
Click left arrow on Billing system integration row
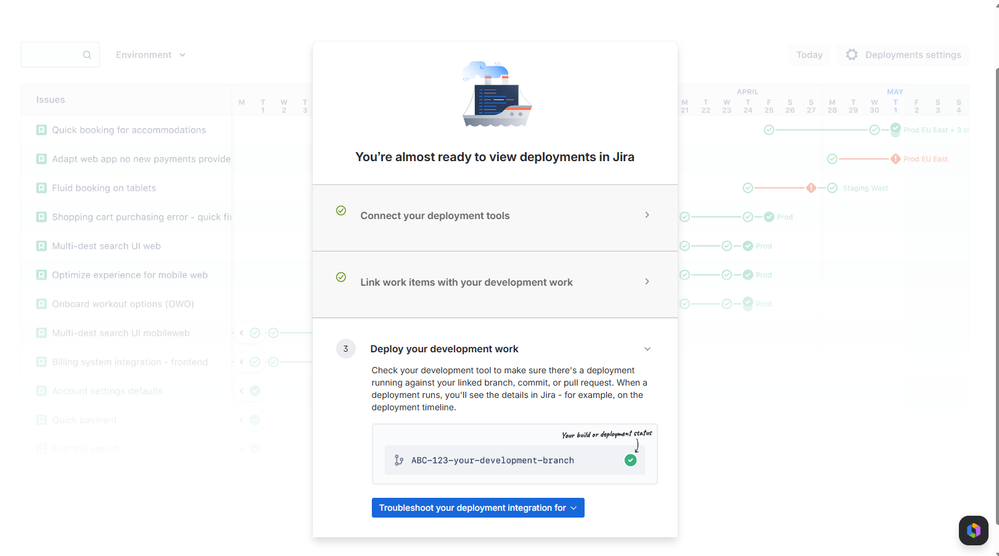pos(241,362)
